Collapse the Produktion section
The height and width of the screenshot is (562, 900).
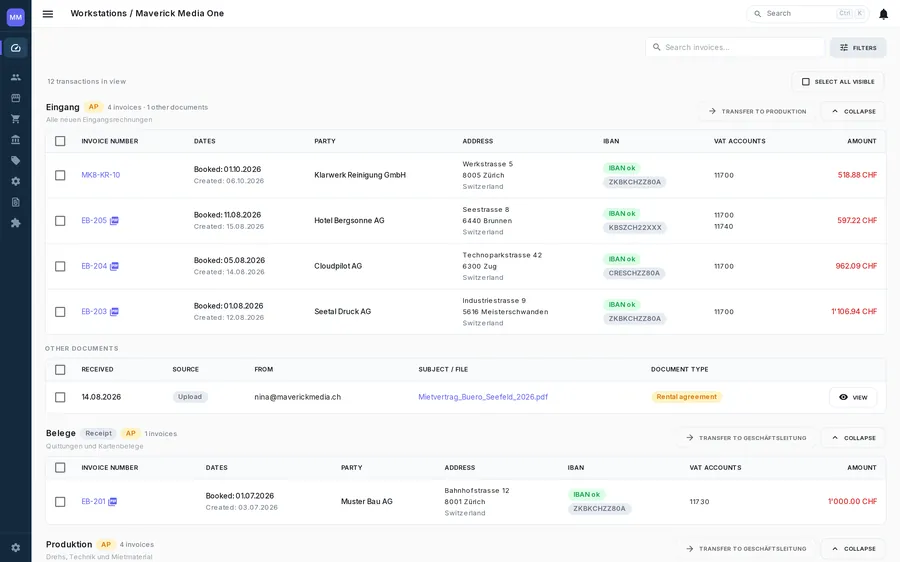tap(853, 549)
